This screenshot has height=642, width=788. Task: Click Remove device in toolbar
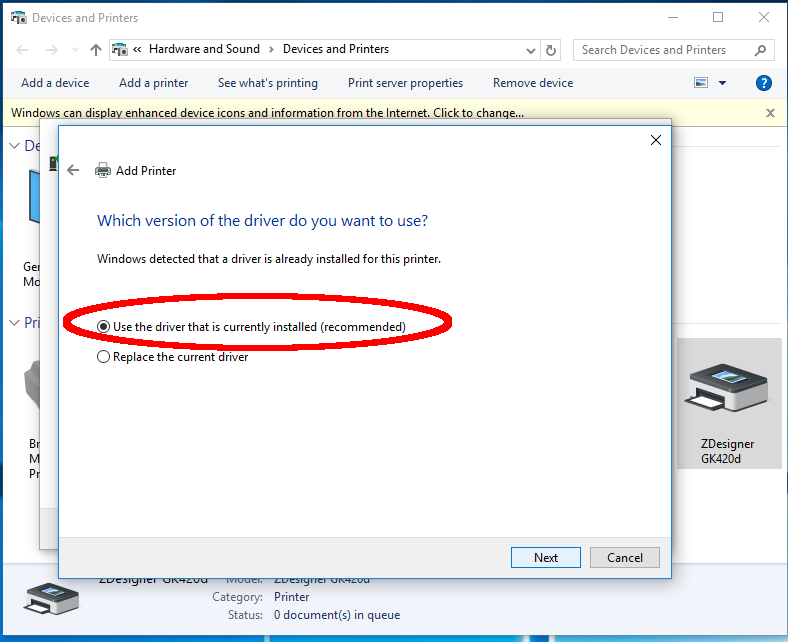(533, 83)
